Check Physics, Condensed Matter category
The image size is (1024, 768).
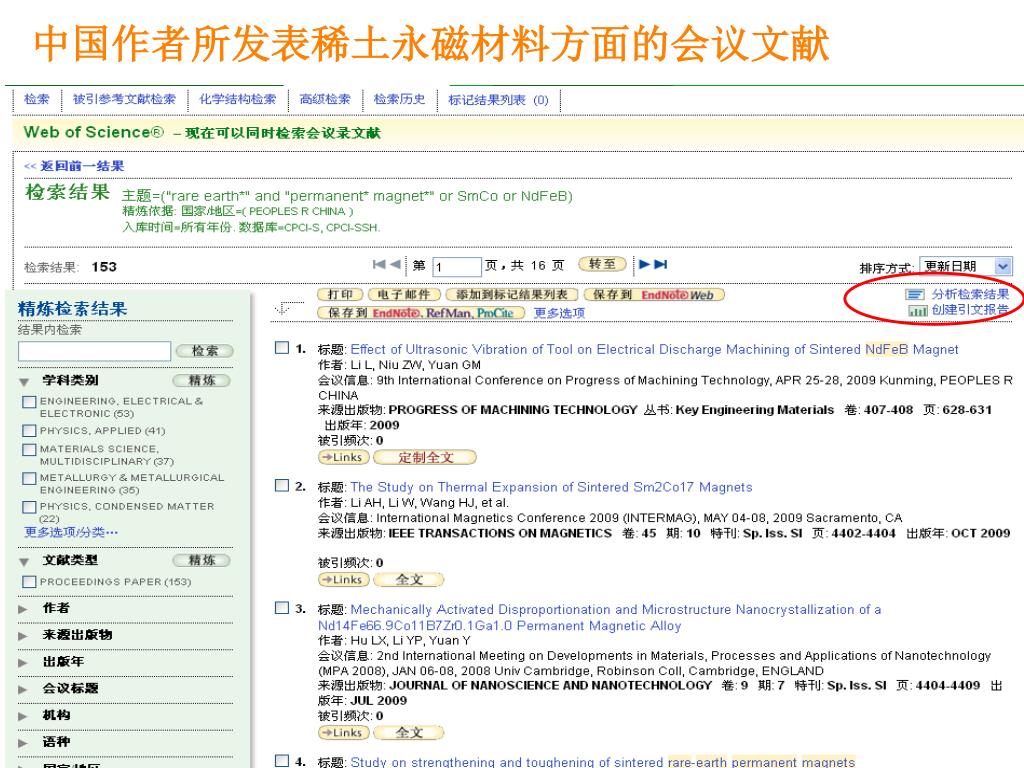[29, 507]
